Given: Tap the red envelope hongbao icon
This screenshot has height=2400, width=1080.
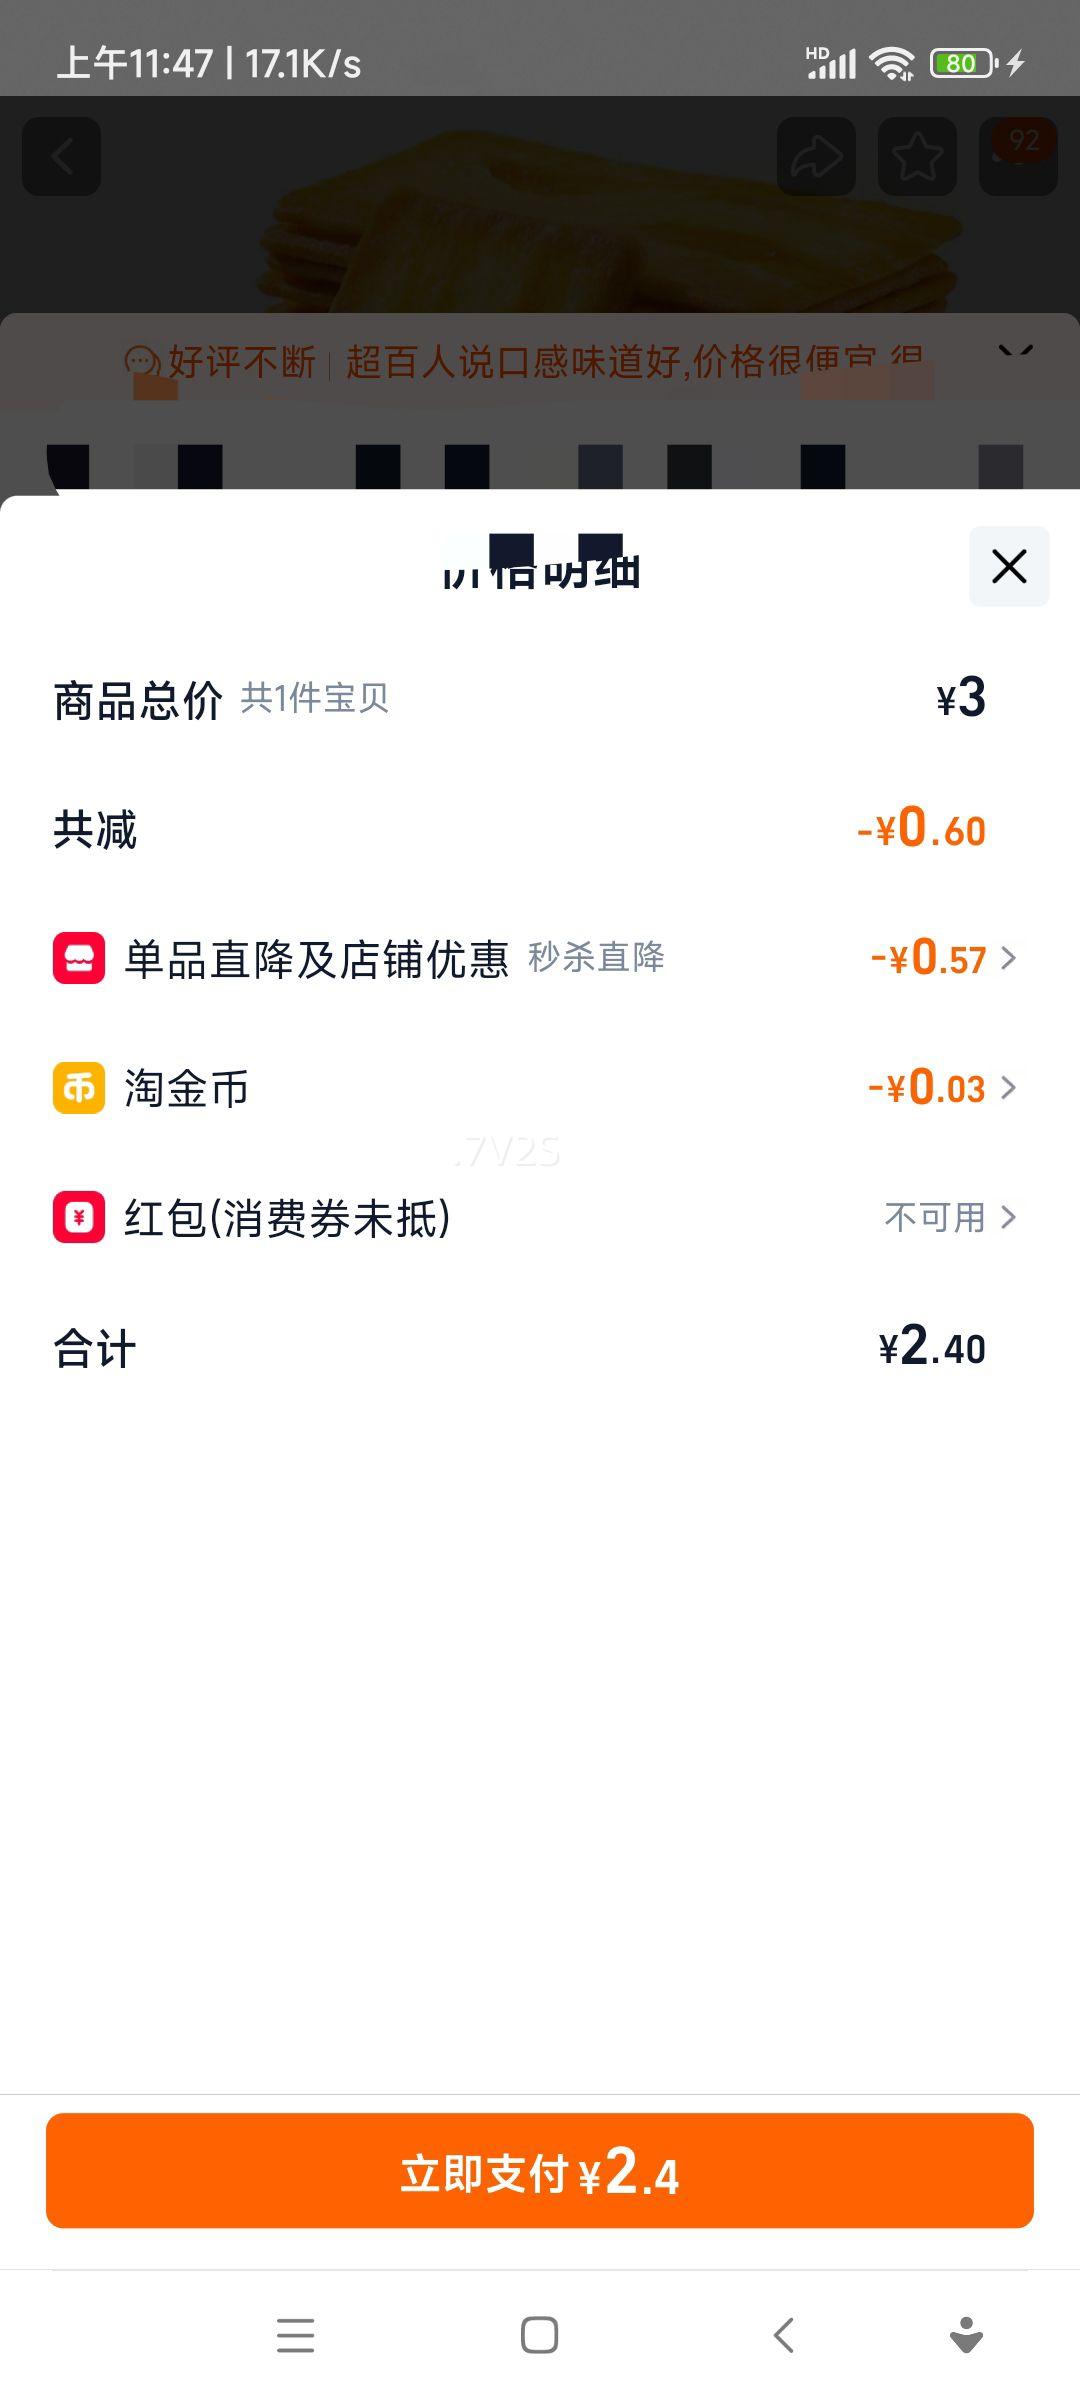Looking at the screenshot, I should point(79,1217).
